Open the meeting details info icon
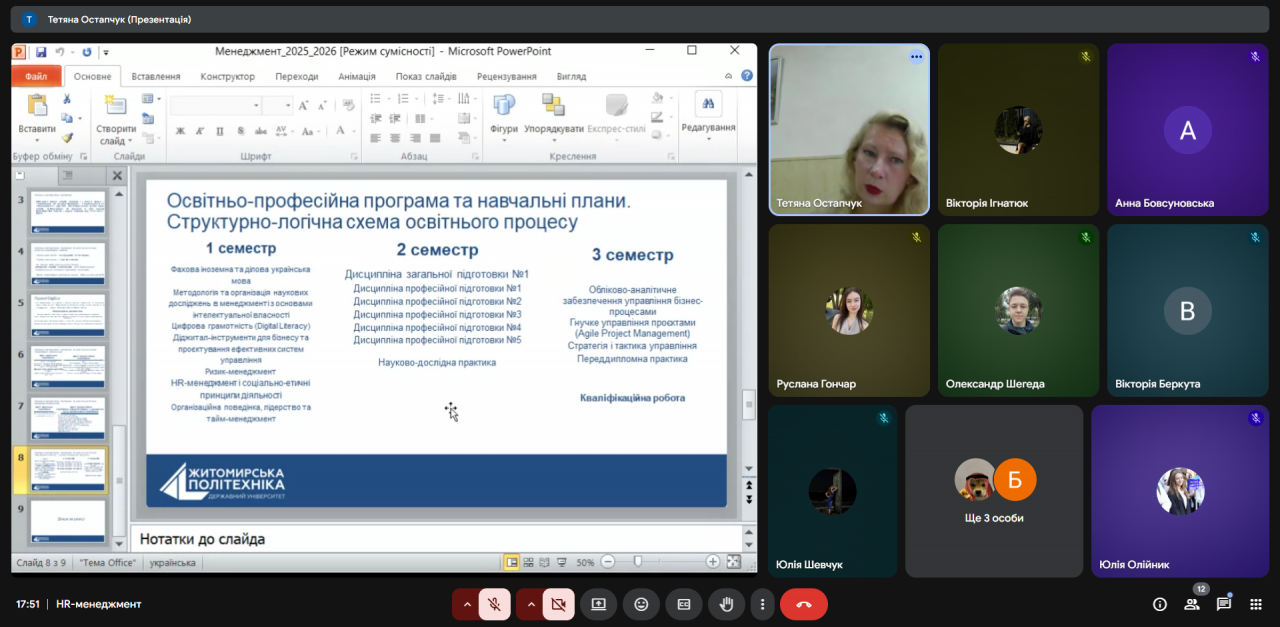Viewport: 1280px width, 627px height. [x=1160, y=604]
